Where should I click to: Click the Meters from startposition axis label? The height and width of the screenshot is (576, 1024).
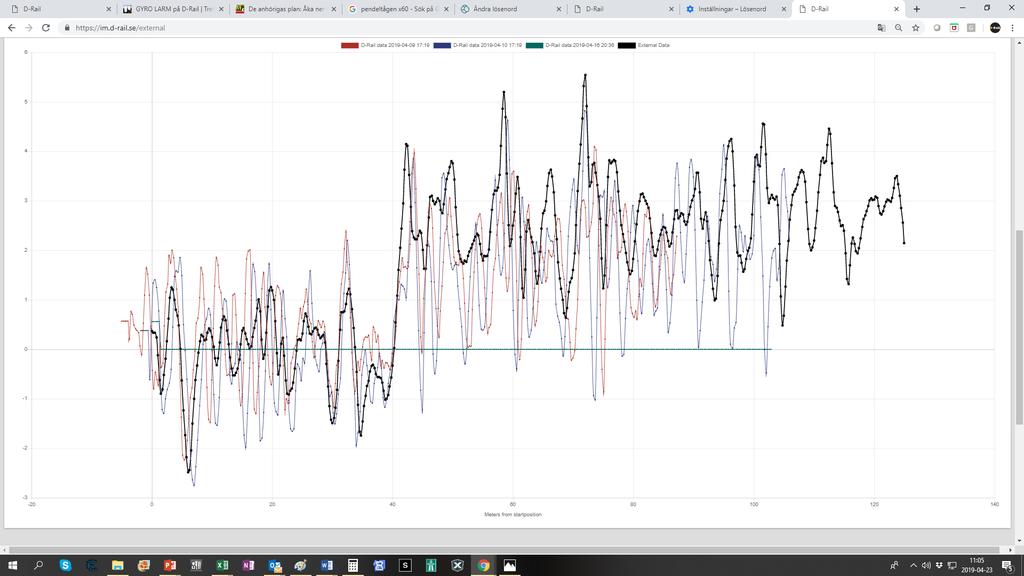point(513,515)
